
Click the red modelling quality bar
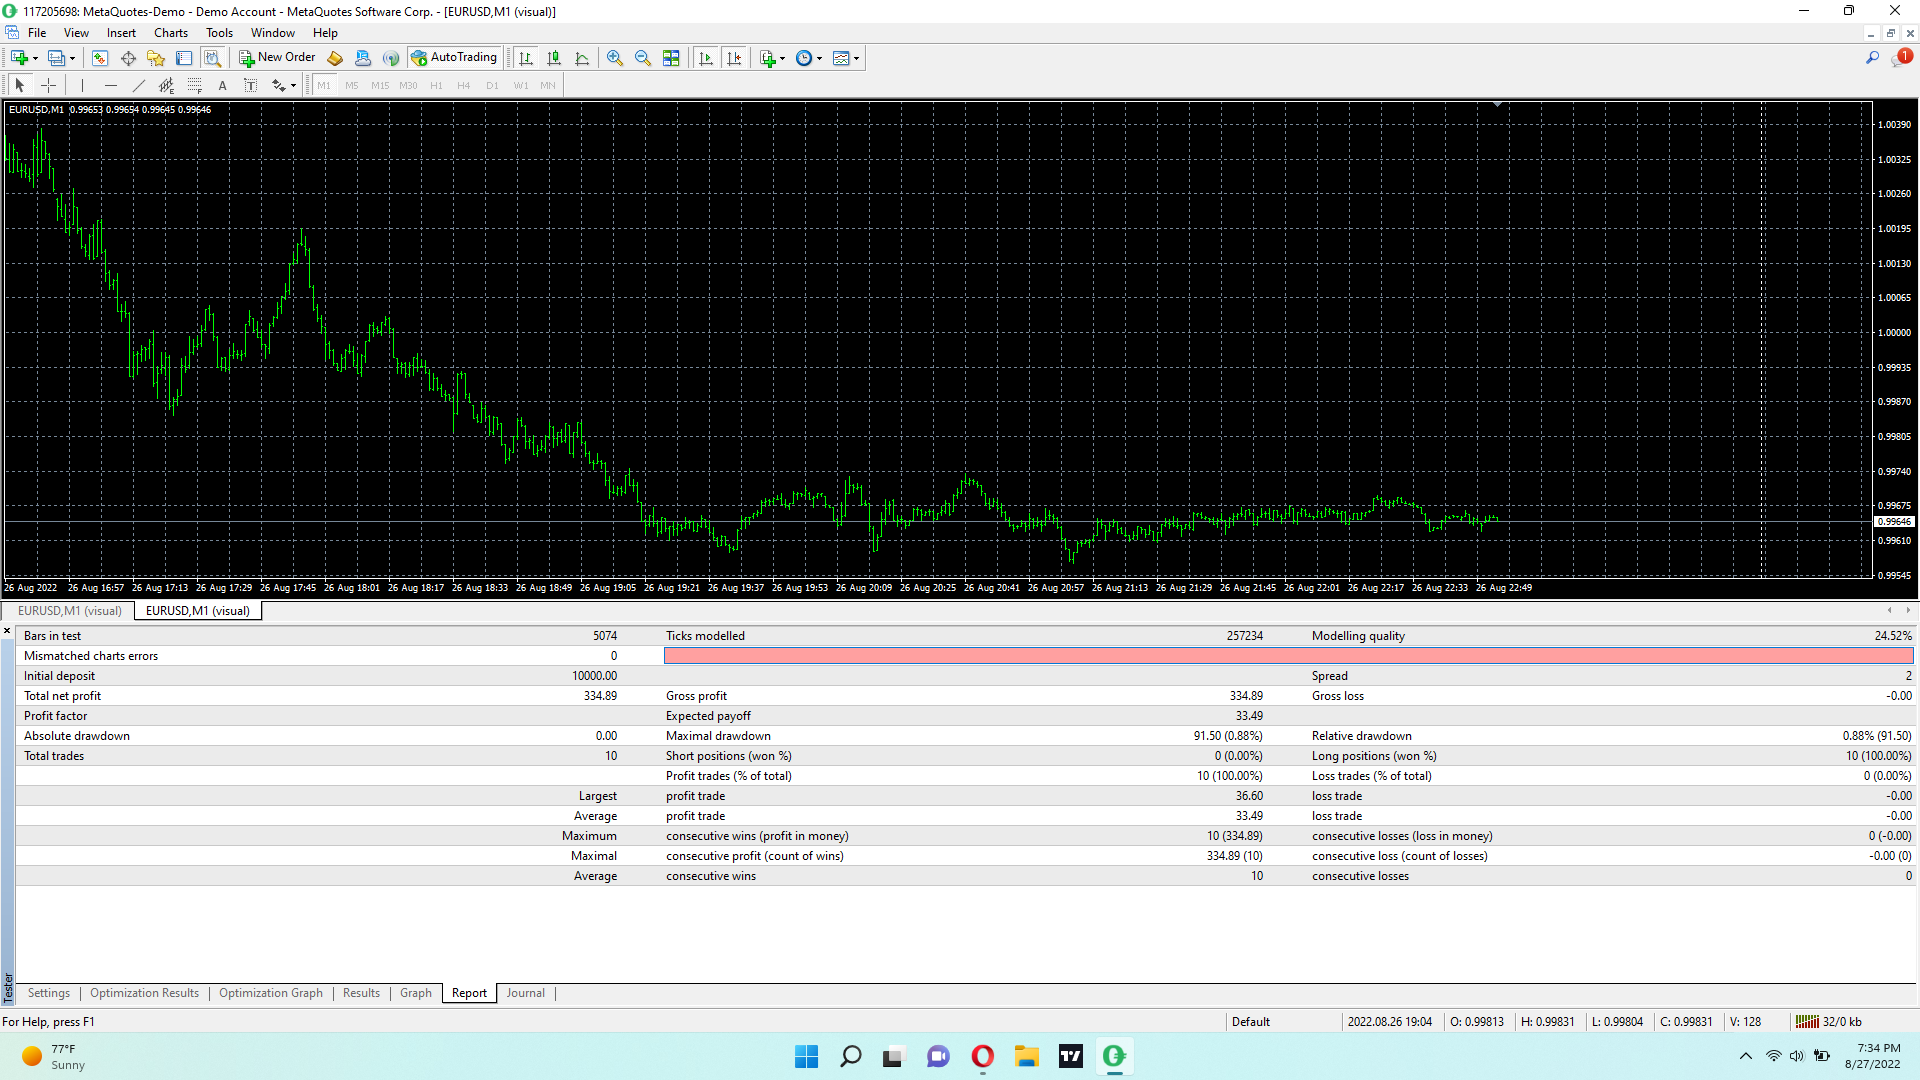1288,656
